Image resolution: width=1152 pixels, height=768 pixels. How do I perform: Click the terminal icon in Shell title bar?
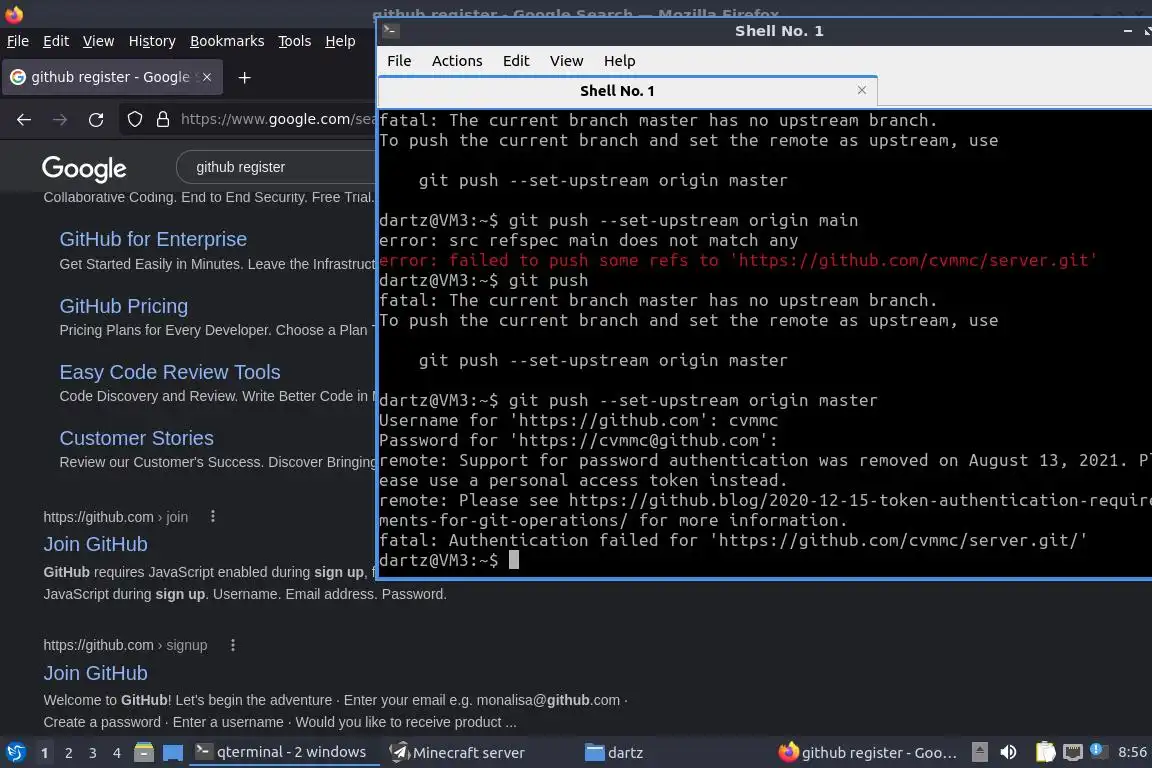point(391,30)
